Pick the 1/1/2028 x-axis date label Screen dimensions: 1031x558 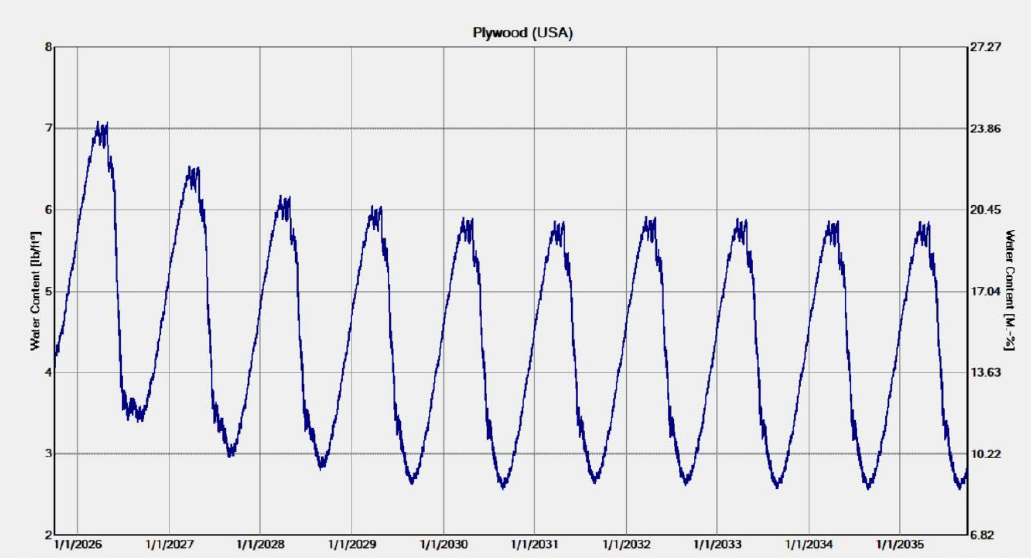(260, 545)
